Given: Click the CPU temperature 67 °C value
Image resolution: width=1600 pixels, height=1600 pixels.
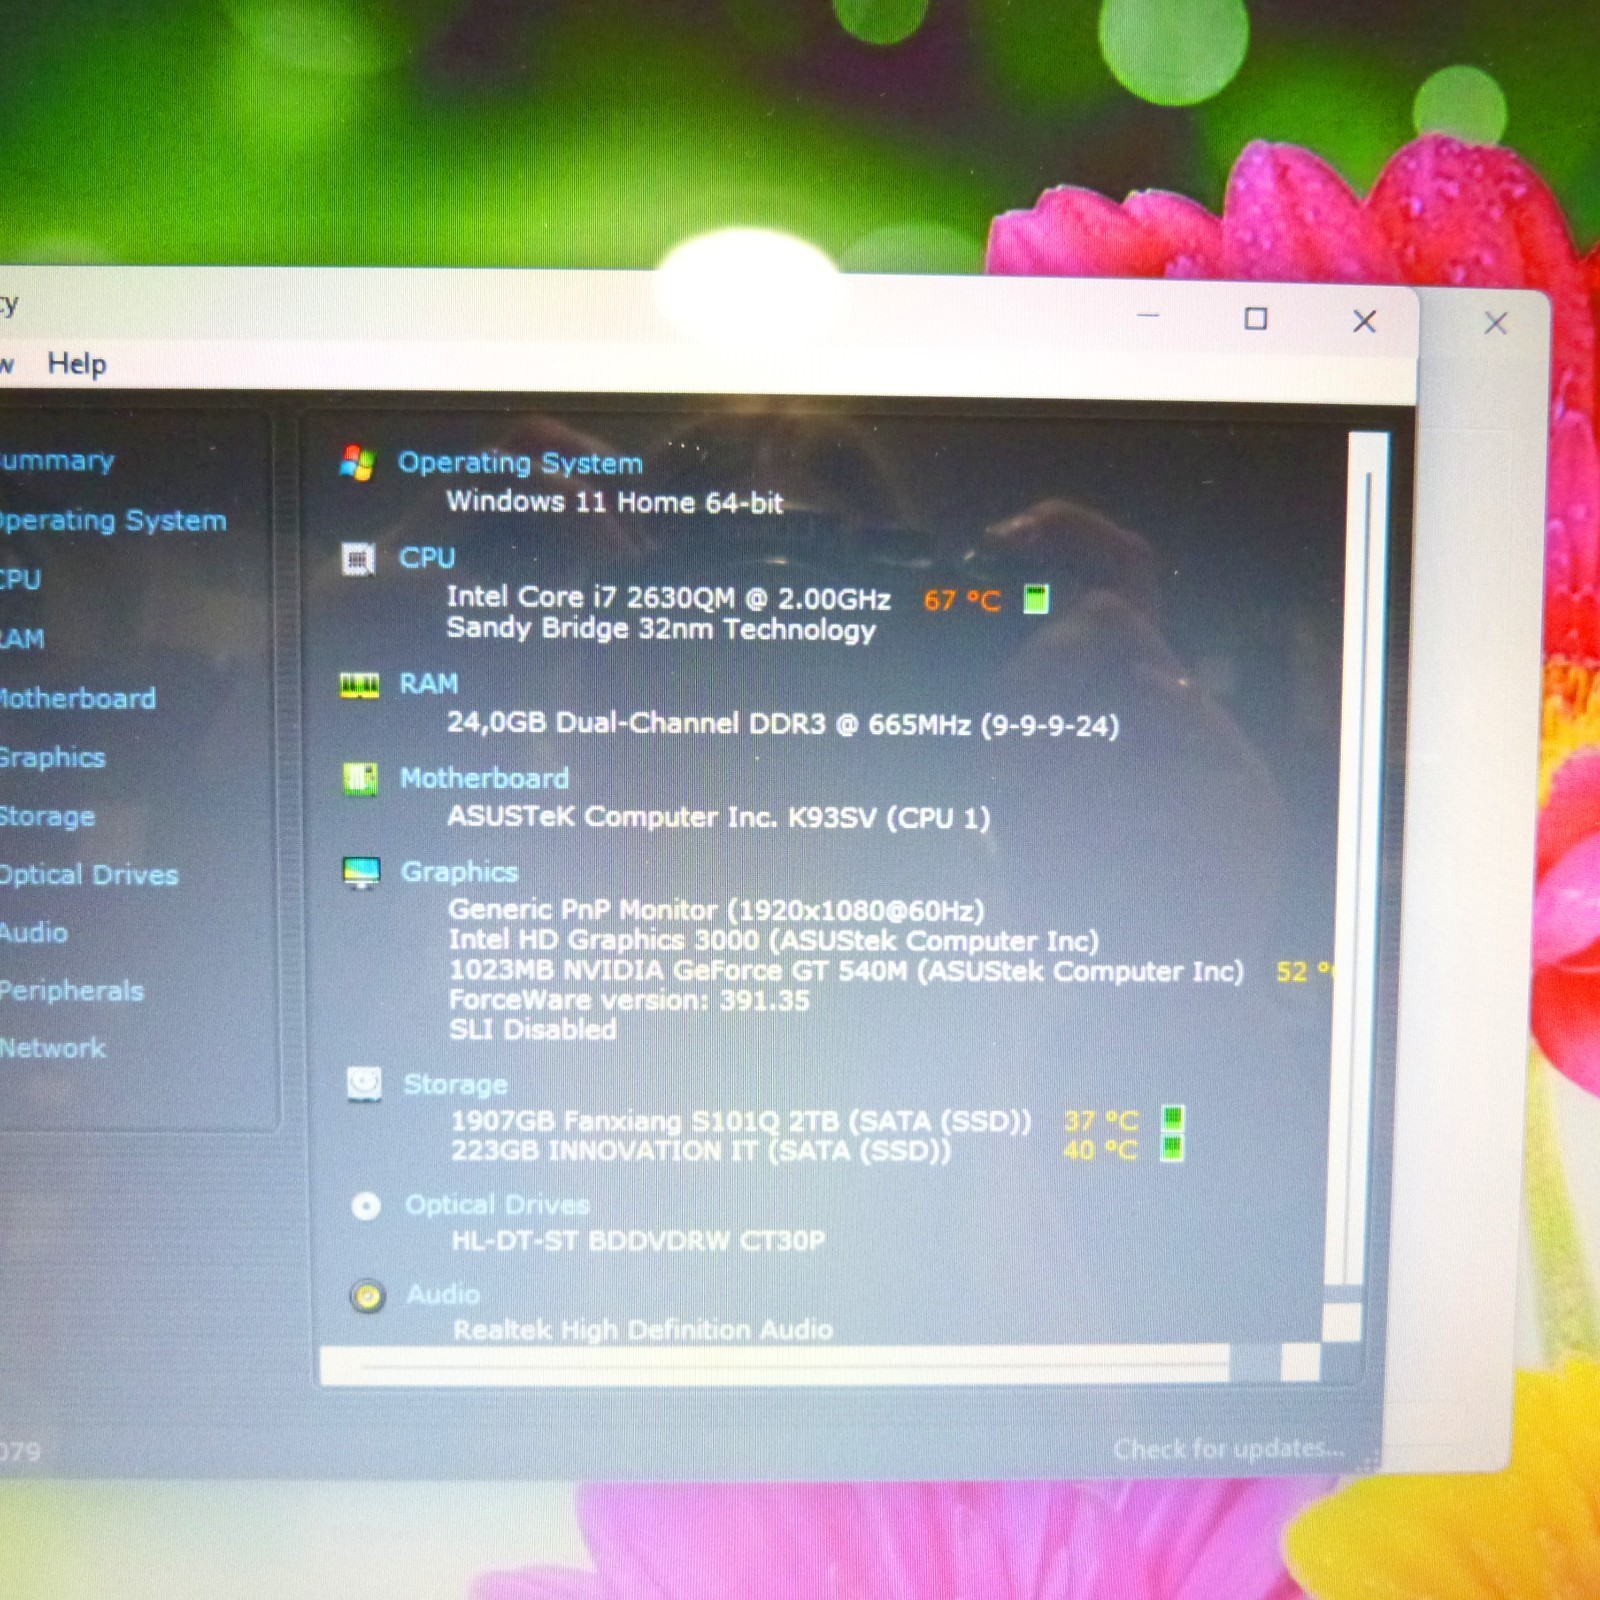Looking at the screenshot, I should [962, 600].
